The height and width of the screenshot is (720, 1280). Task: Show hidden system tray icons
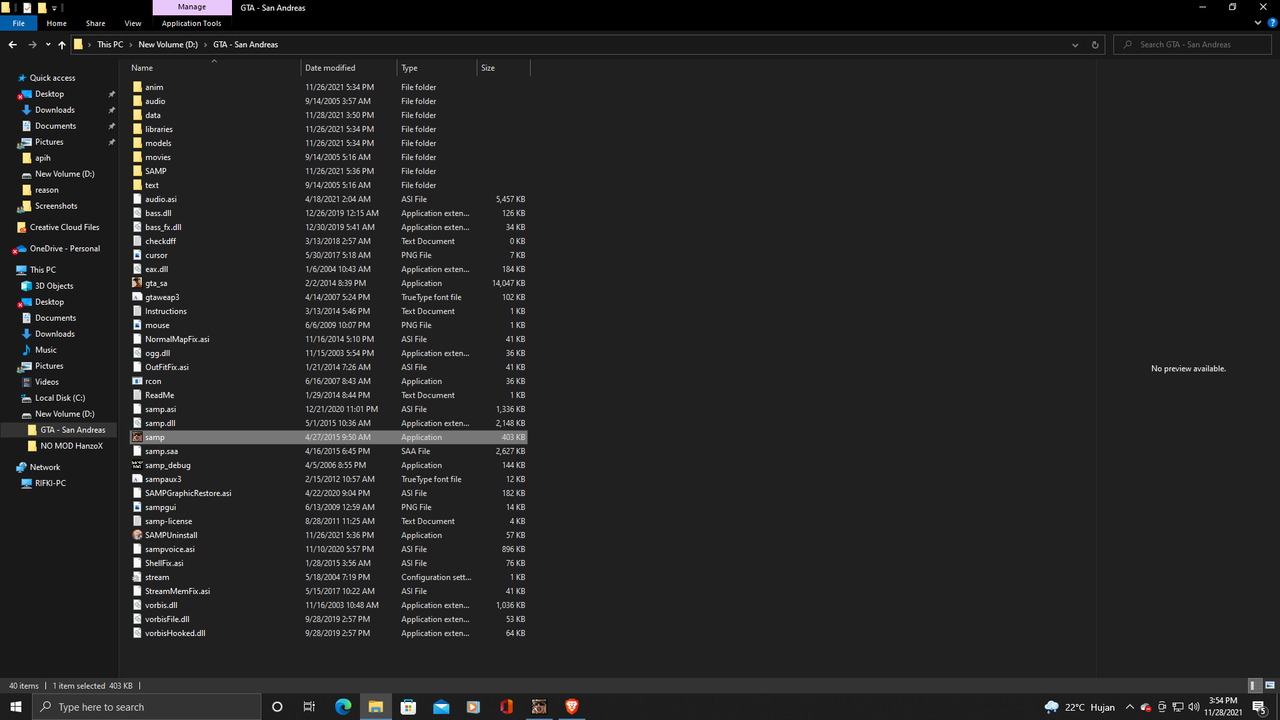click(x=1130, y=707)
